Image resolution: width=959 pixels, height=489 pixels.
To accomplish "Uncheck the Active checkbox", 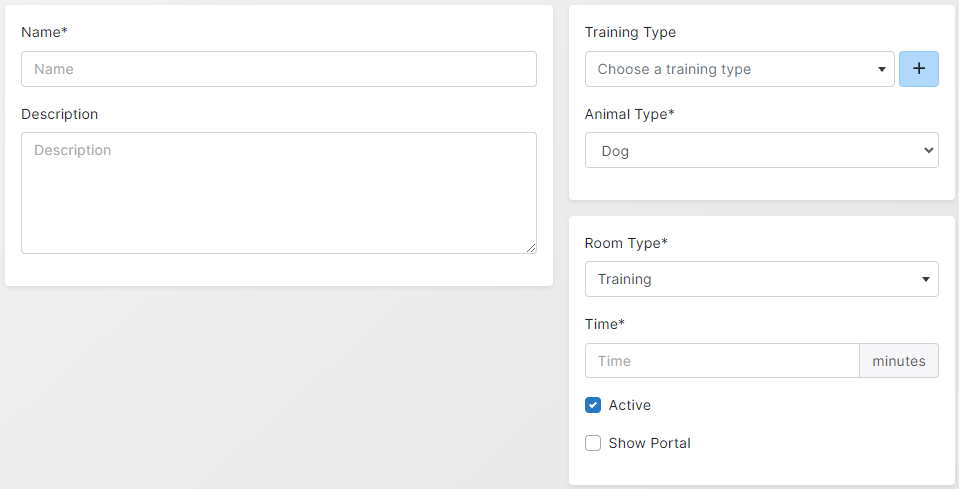I will click(x=593, y=405).
